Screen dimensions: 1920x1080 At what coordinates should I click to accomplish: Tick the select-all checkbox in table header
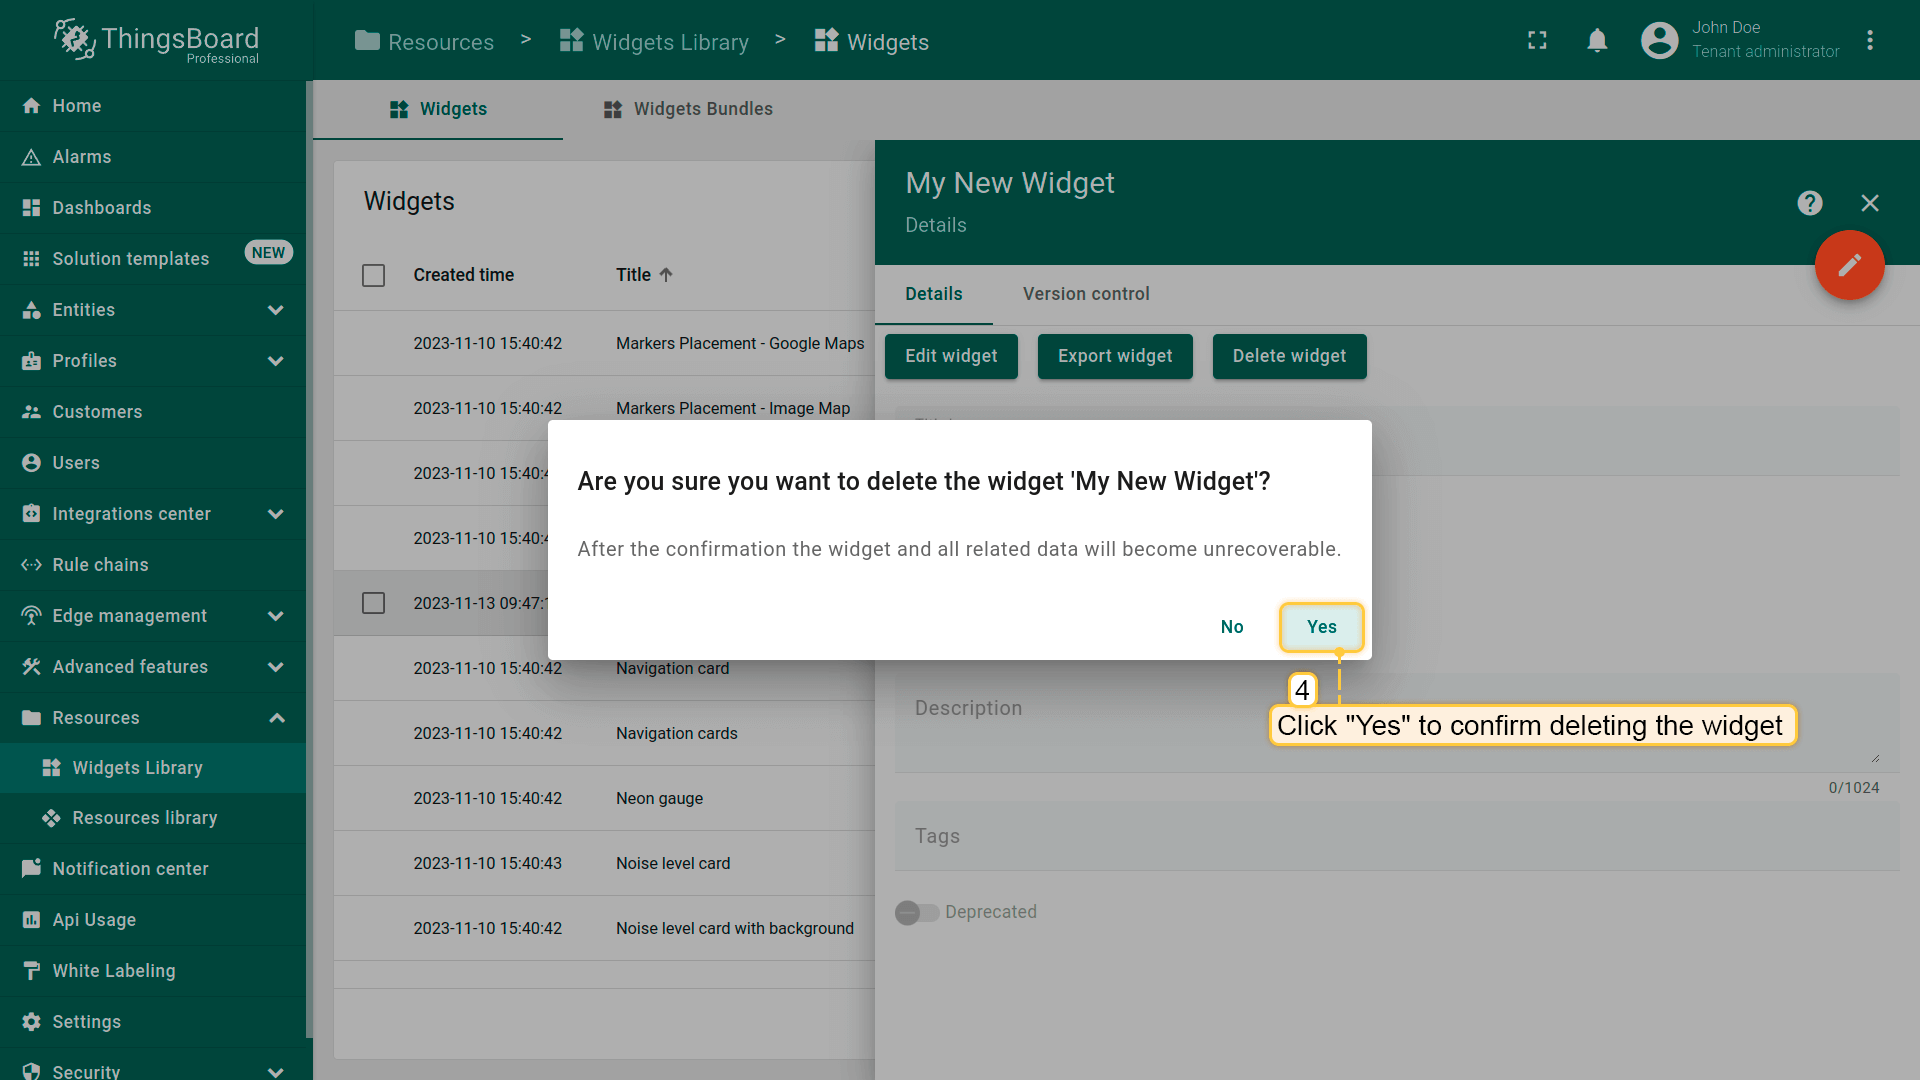click(373, 275)
